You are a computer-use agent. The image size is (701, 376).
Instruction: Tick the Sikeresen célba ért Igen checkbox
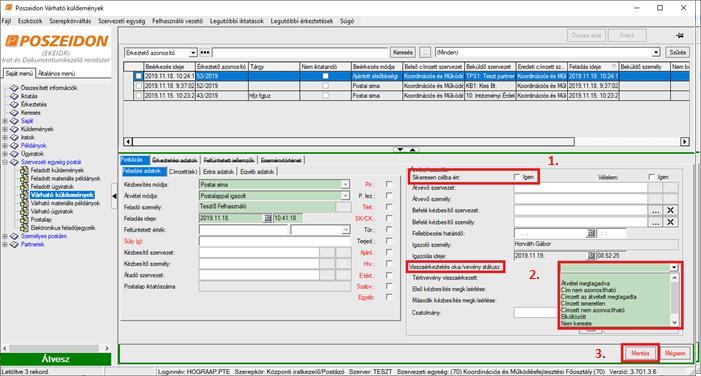[517, 177]
